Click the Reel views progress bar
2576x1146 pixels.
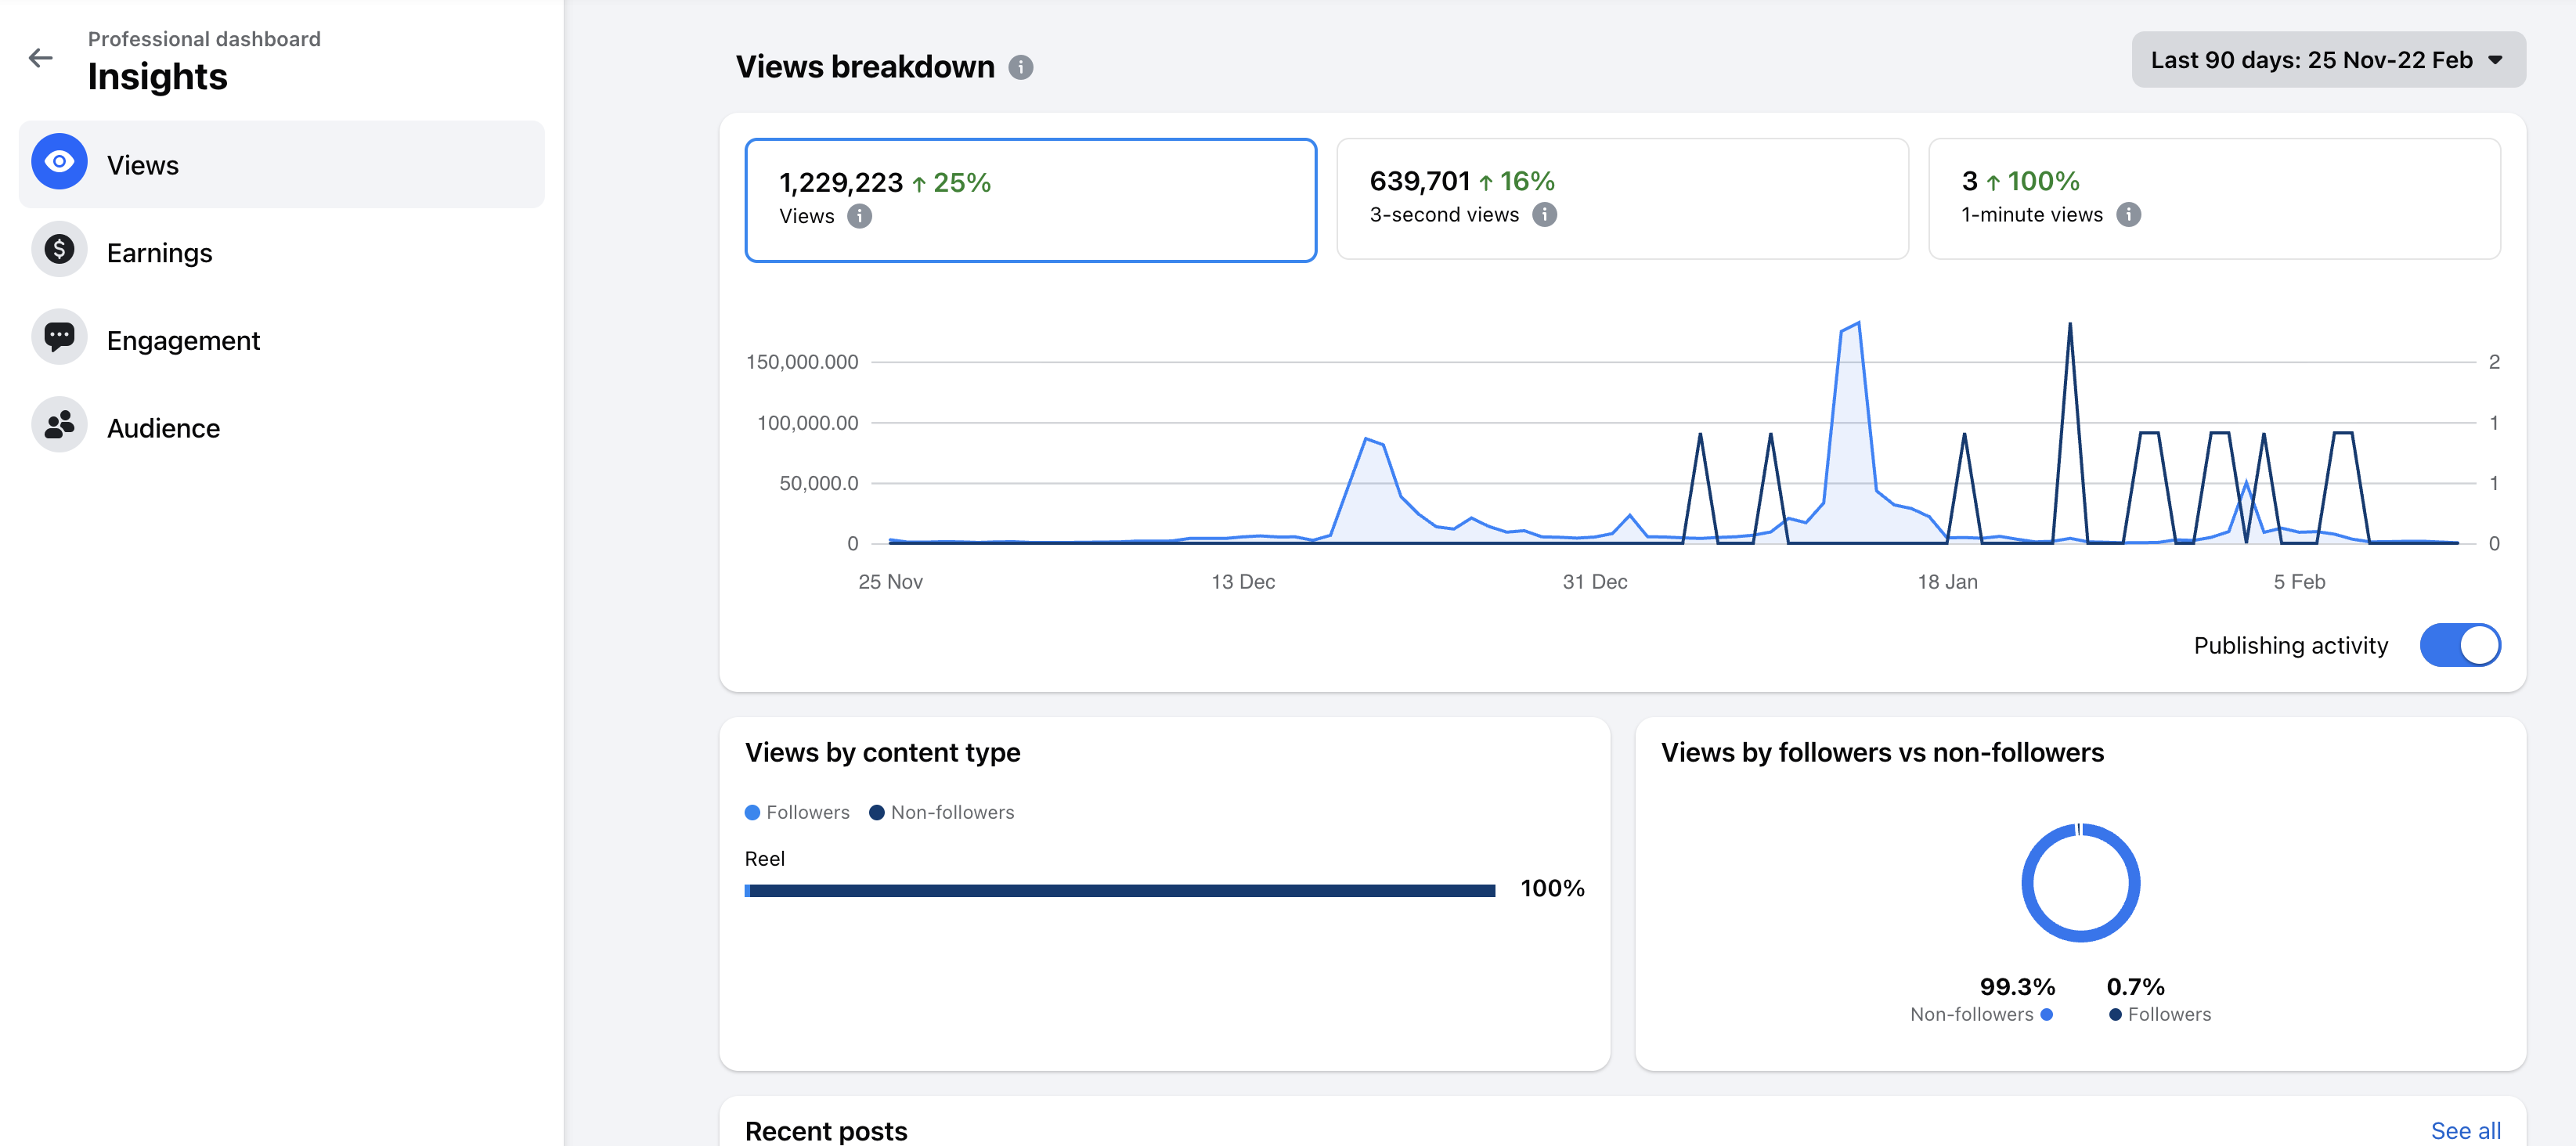point(1119,890)
